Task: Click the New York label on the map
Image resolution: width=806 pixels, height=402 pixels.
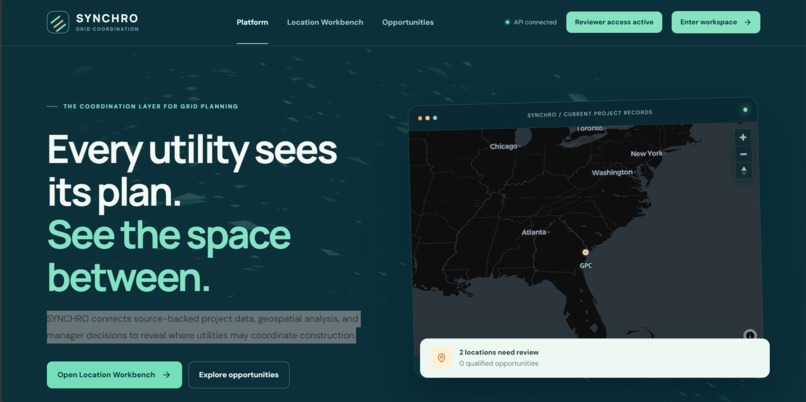Action: pos(646,153)
